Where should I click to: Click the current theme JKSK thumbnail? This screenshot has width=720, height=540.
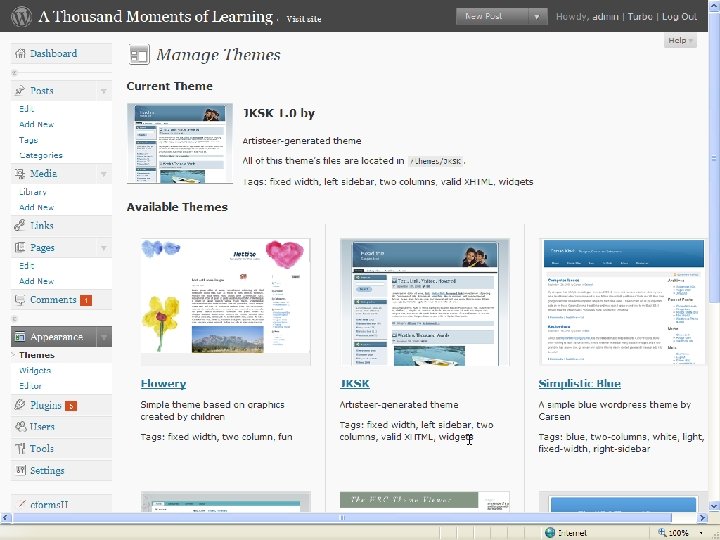[x=180, y=143]
